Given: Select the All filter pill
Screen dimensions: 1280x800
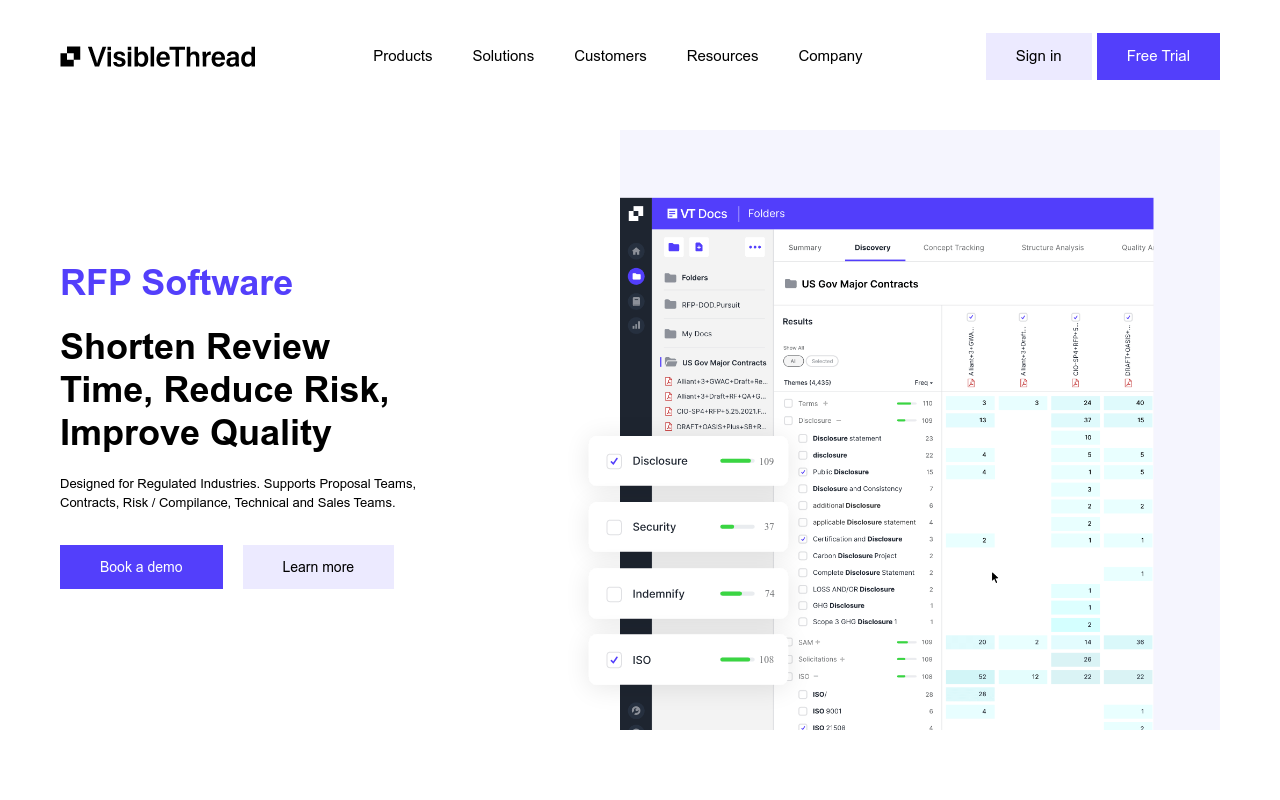Looking at the screenshot, I should click(x=793, y=361).
